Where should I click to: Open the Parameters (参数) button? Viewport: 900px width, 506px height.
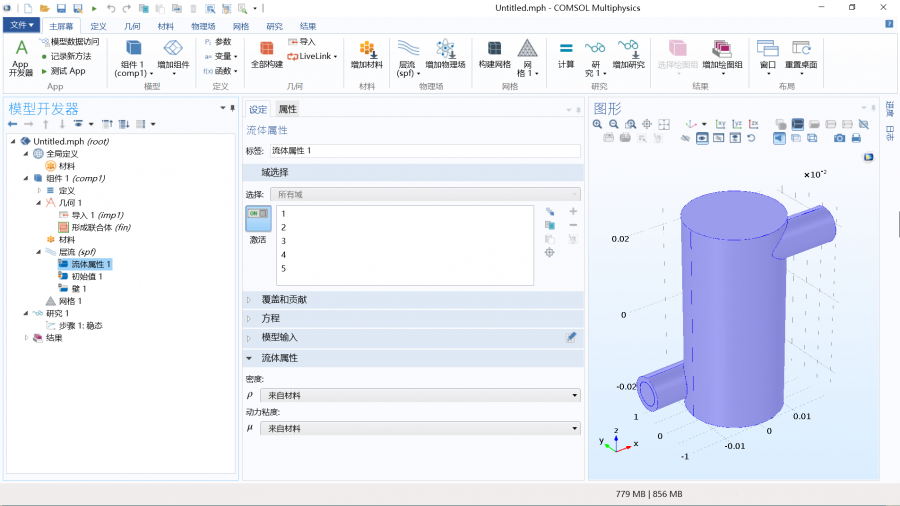tap(218, 42)
